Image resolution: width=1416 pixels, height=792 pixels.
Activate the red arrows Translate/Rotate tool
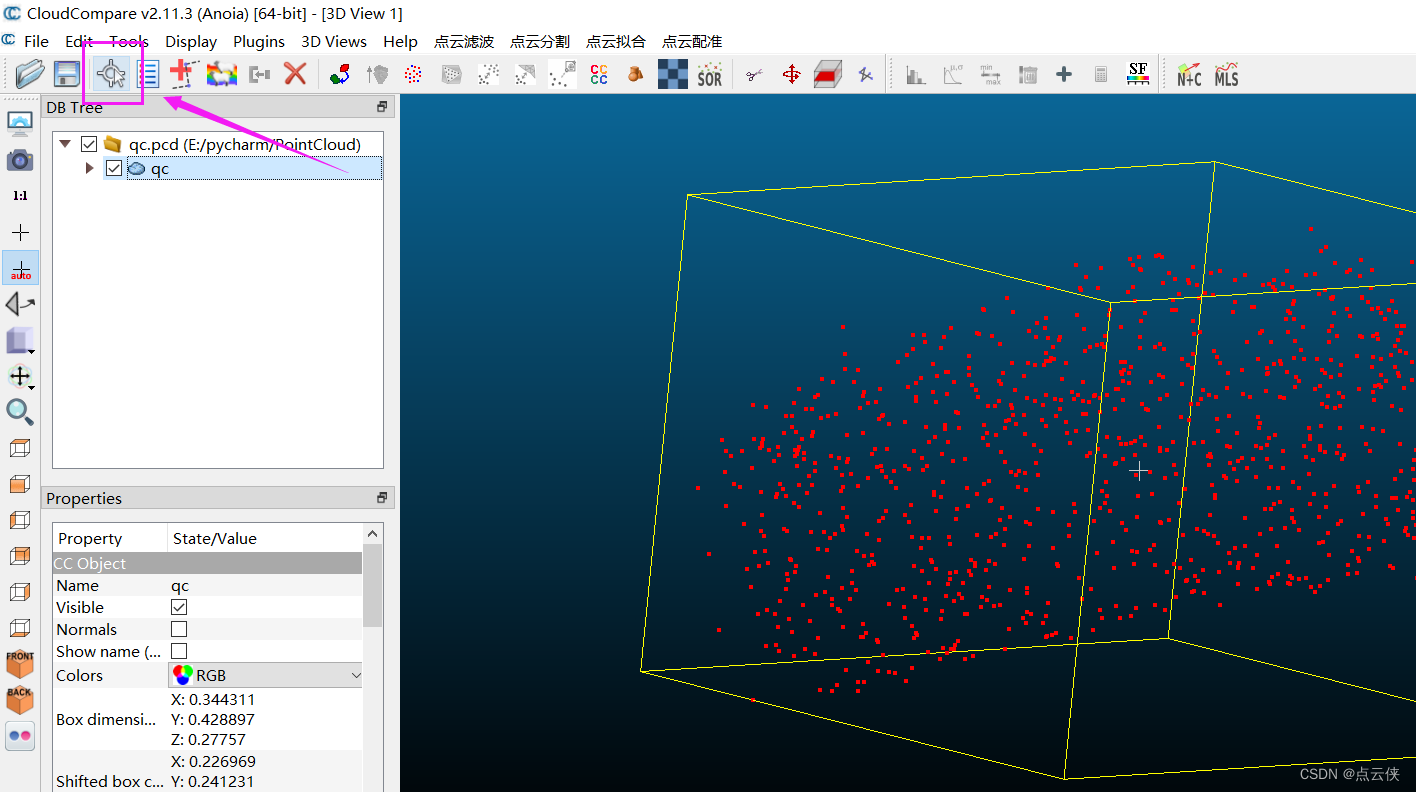[791, 74]
